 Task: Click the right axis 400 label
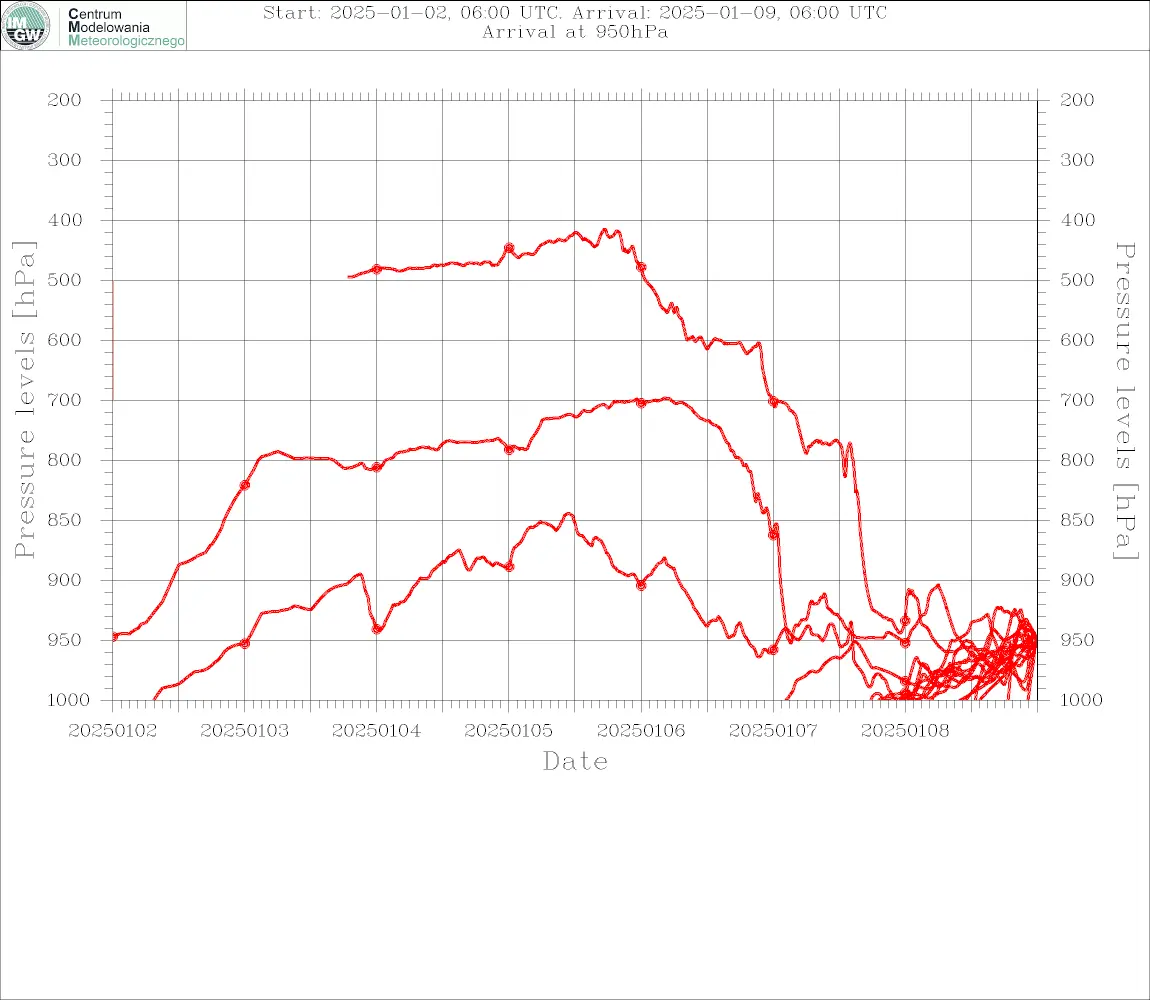coord(1077,220)
